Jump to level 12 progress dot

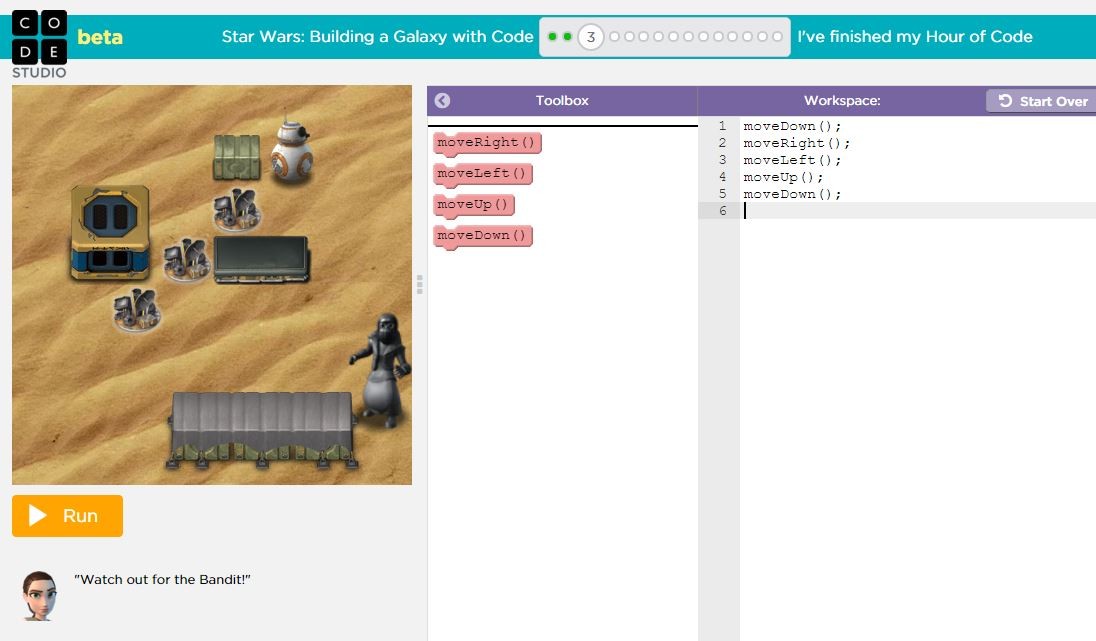tap(733, 36)
